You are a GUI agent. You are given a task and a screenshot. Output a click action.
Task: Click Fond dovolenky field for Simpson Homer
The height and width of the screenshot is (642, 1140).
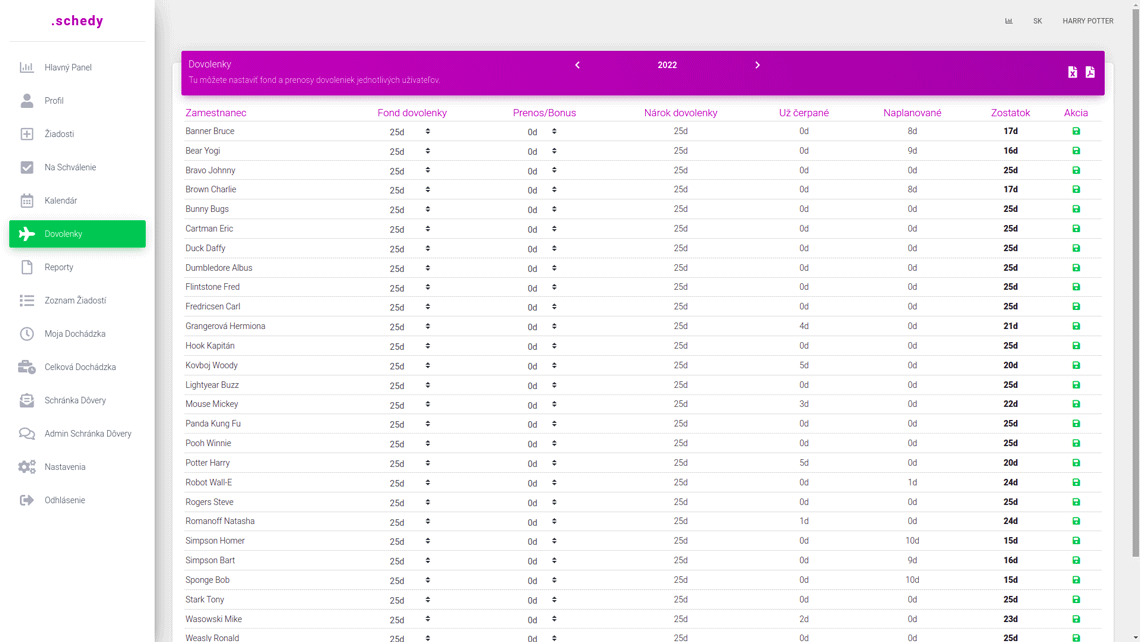coord(398,542)
